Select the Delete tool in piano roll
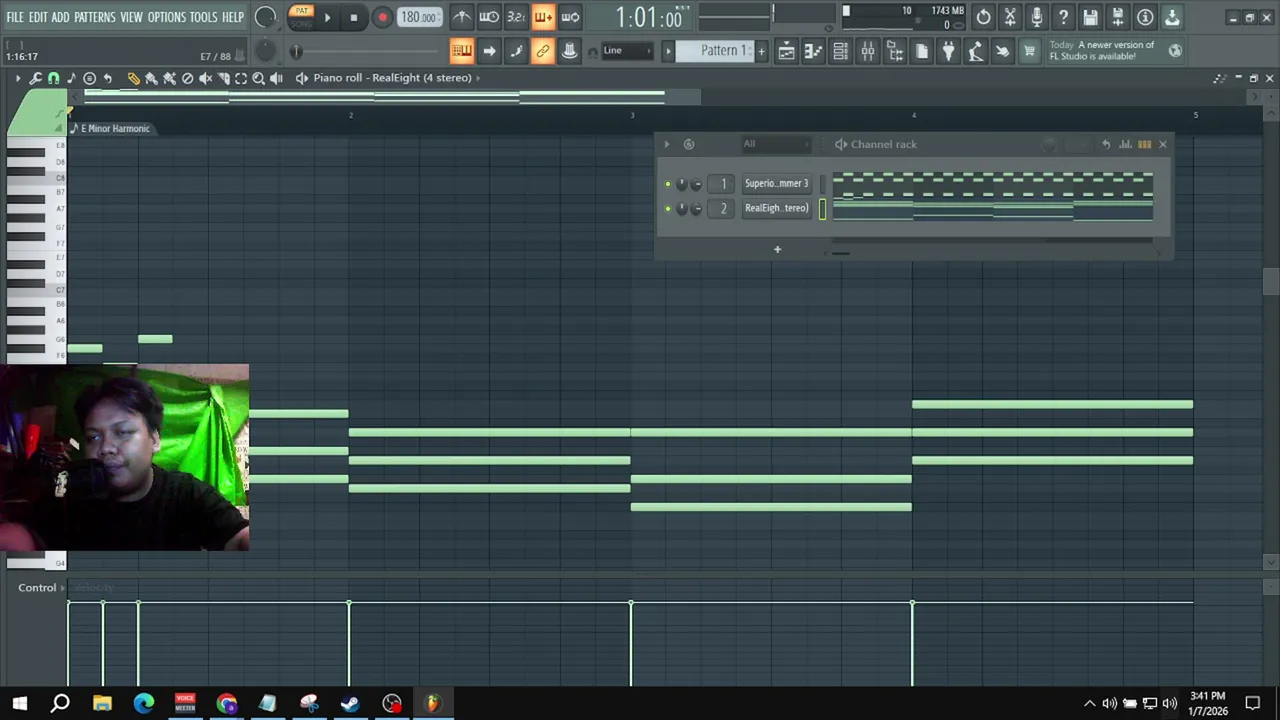 click(x=187, y=78)
